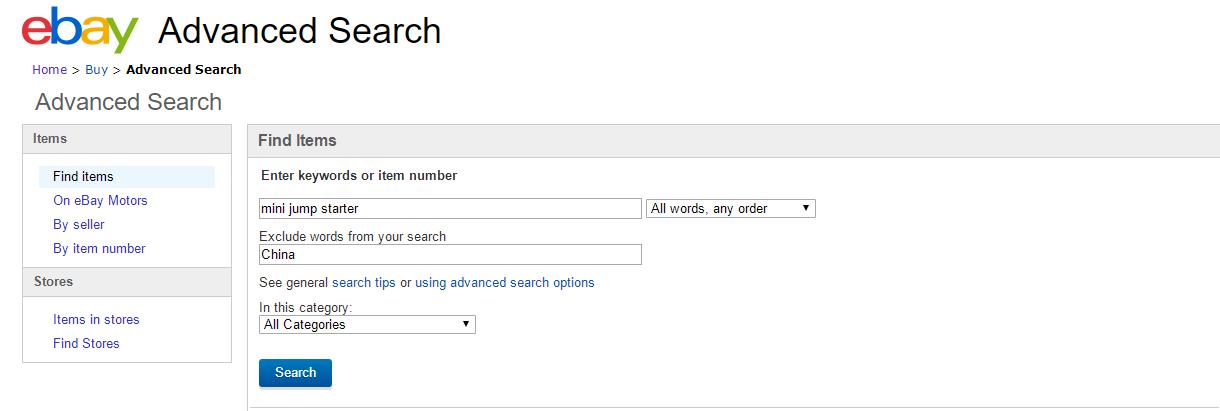Open Items in stores search
The width and height of the screenshot is (1220, 411).
tap(96, 320)
